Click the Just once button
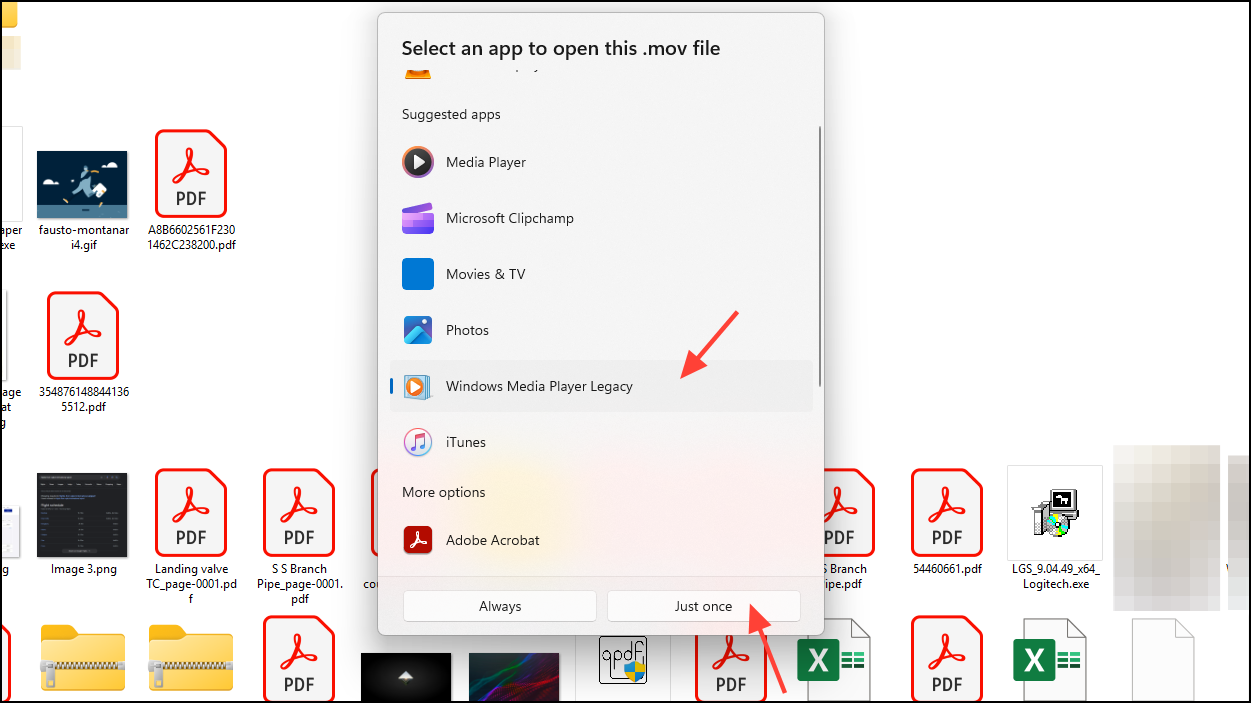Viewport: 1251px width, 703px height. pos(703,606)
